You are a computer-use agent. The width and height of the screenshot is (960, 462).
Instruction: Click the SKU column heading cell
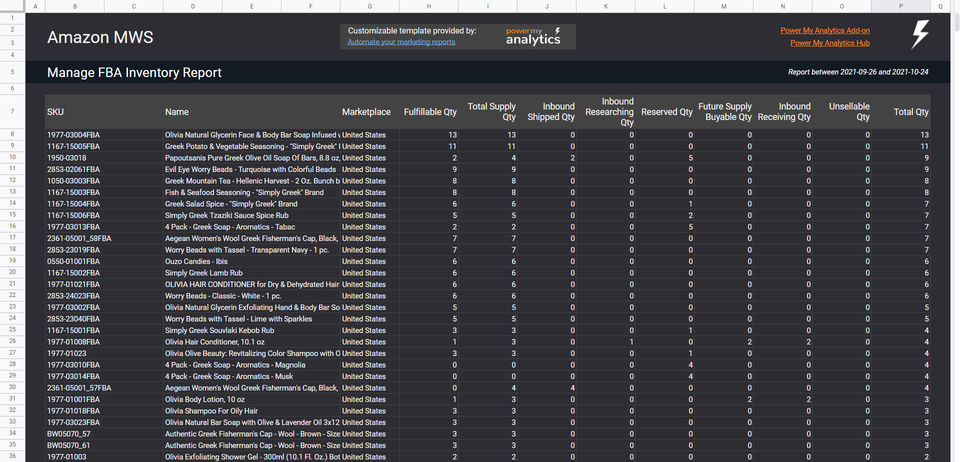tap(56, 112)
